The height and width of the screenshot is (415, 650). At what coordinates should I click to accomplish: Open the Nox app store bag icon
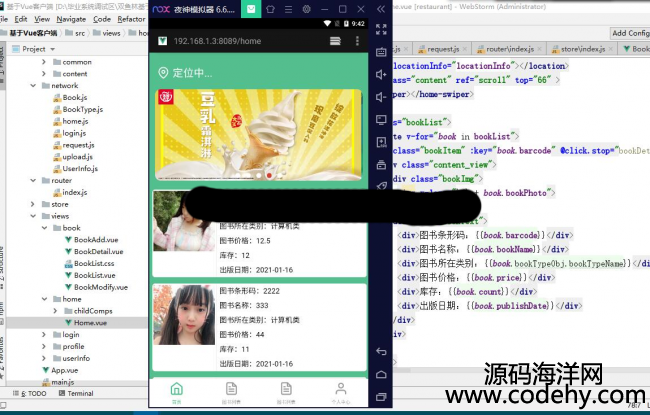pyautogui.click(x=251, y=9)
